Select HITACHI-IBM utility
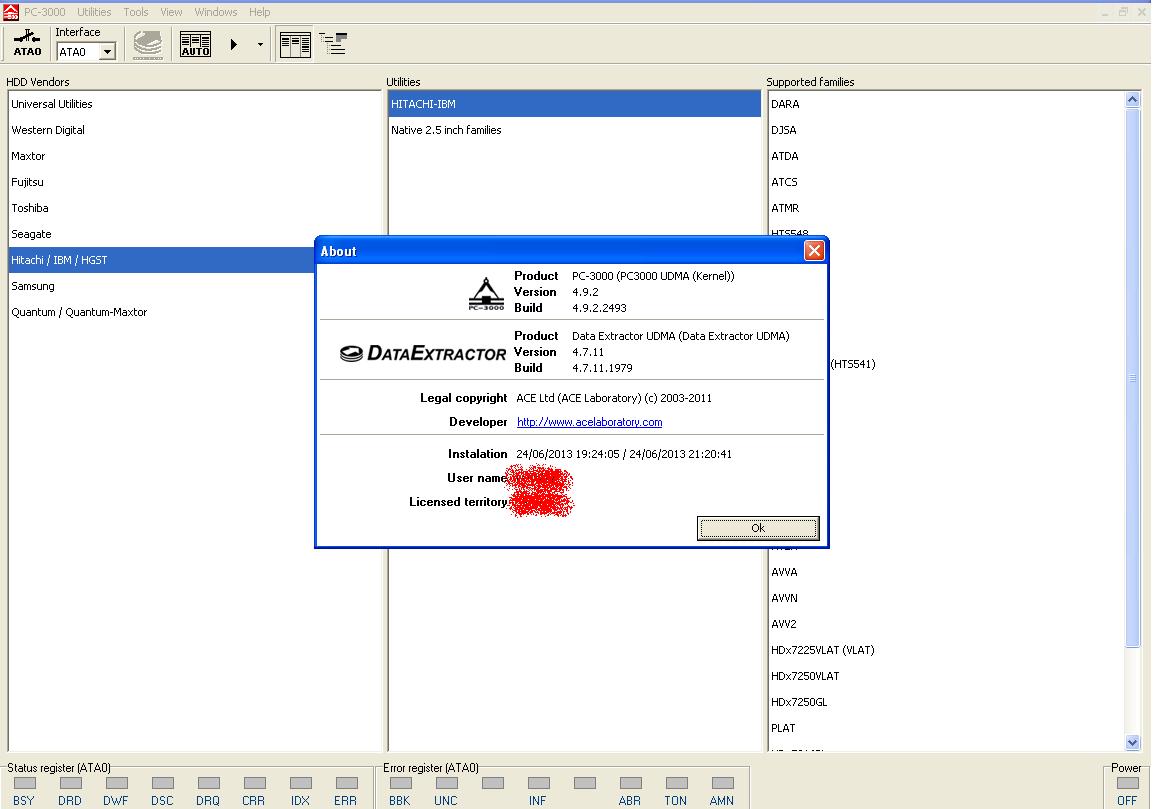Viewport: 1153px width, 809px height. [x=574, y=104]
